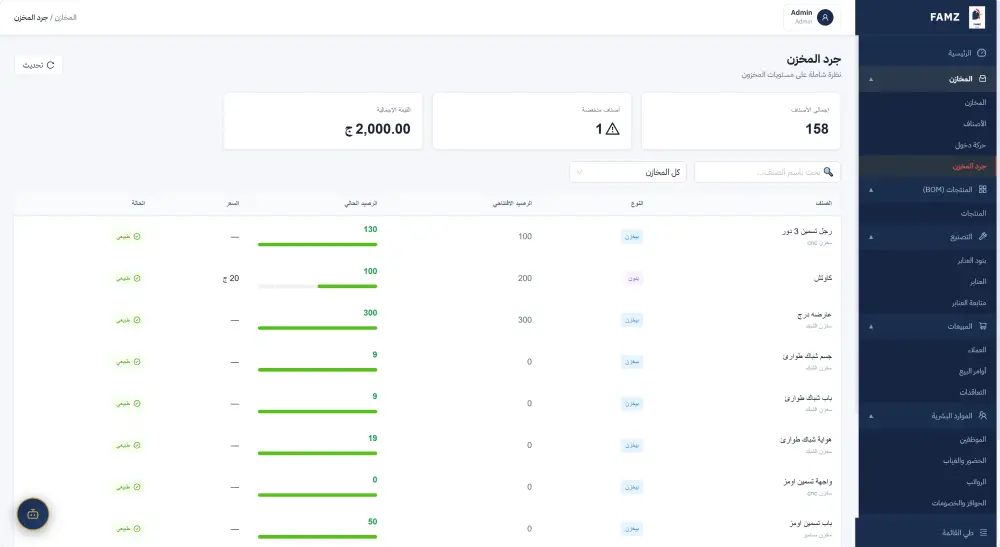The image size is (1000, 547).
Task: Open the Admin user avatar icon
Action: [x=825, y=17]
